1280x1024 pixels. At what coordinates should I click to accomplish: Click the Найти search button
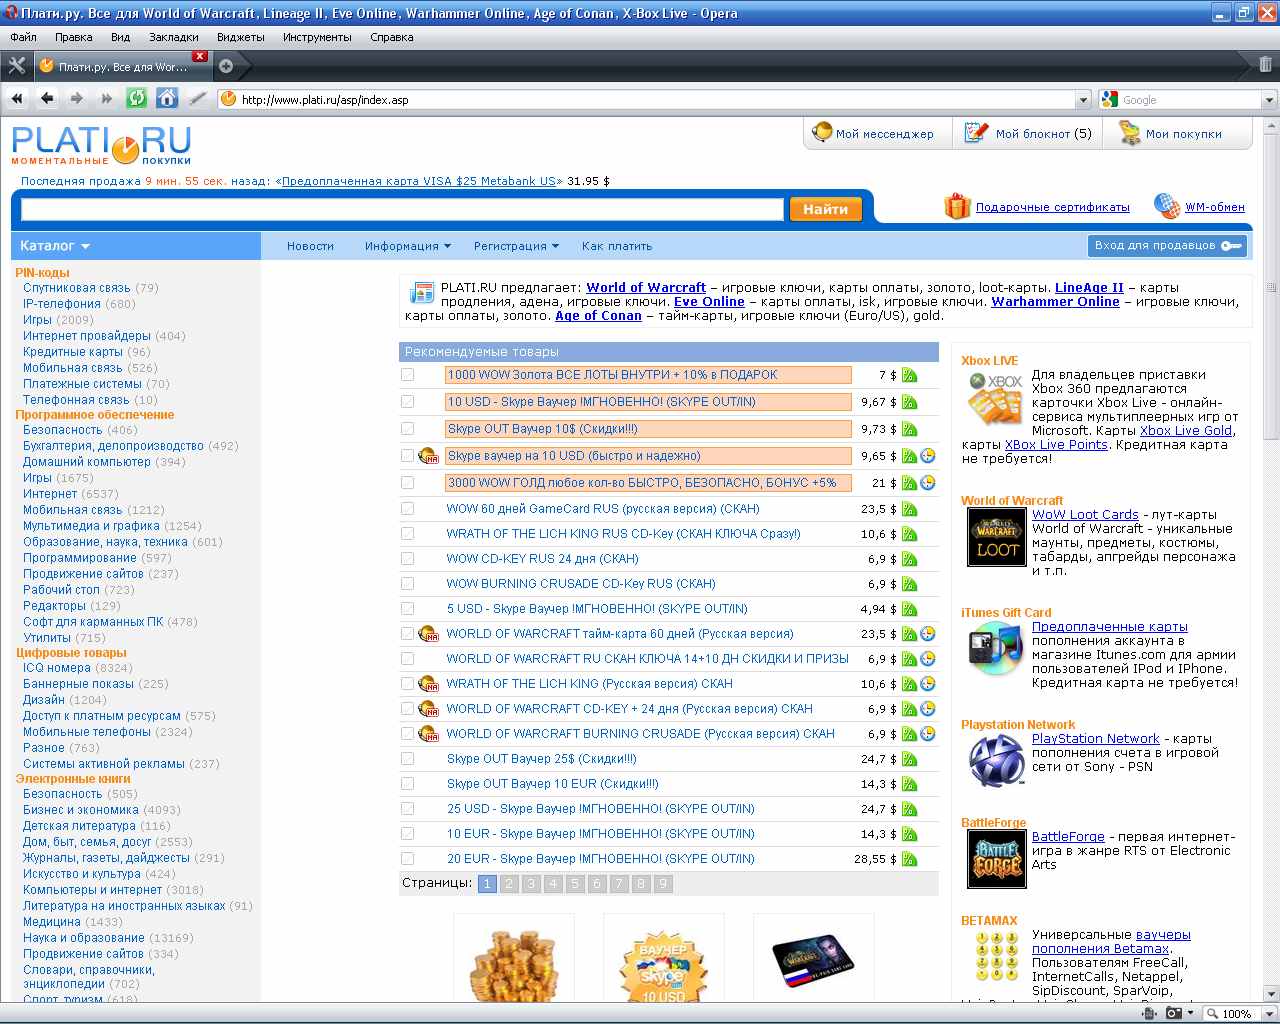(x=825, y=209)
